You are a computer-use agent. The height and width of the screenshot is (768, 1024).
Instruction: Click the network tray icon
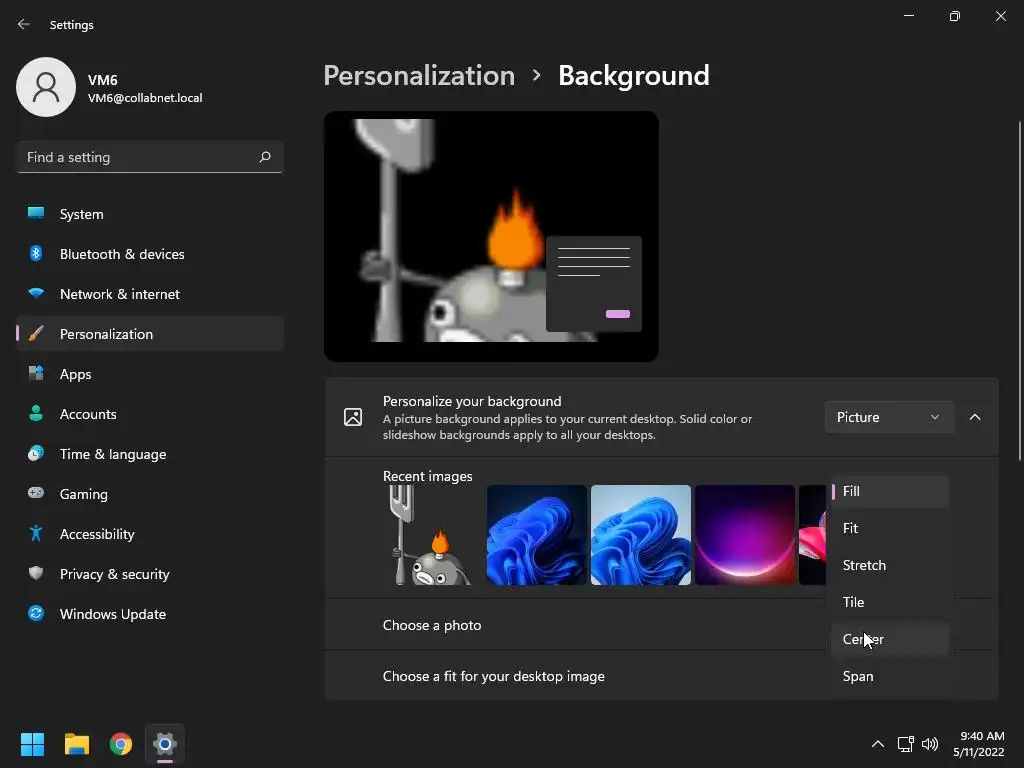click(x=905, y=744)
